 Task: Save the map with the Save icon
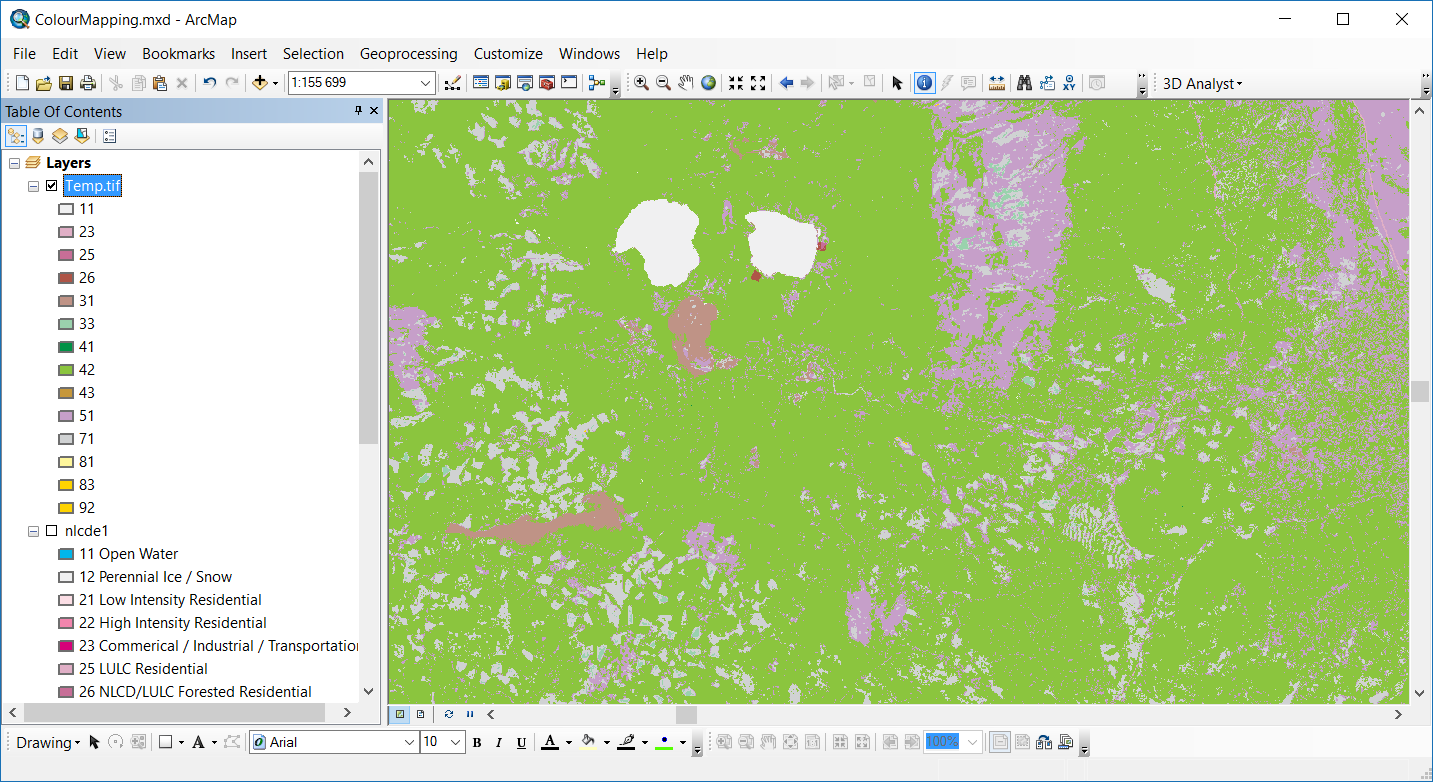point(66,83)
